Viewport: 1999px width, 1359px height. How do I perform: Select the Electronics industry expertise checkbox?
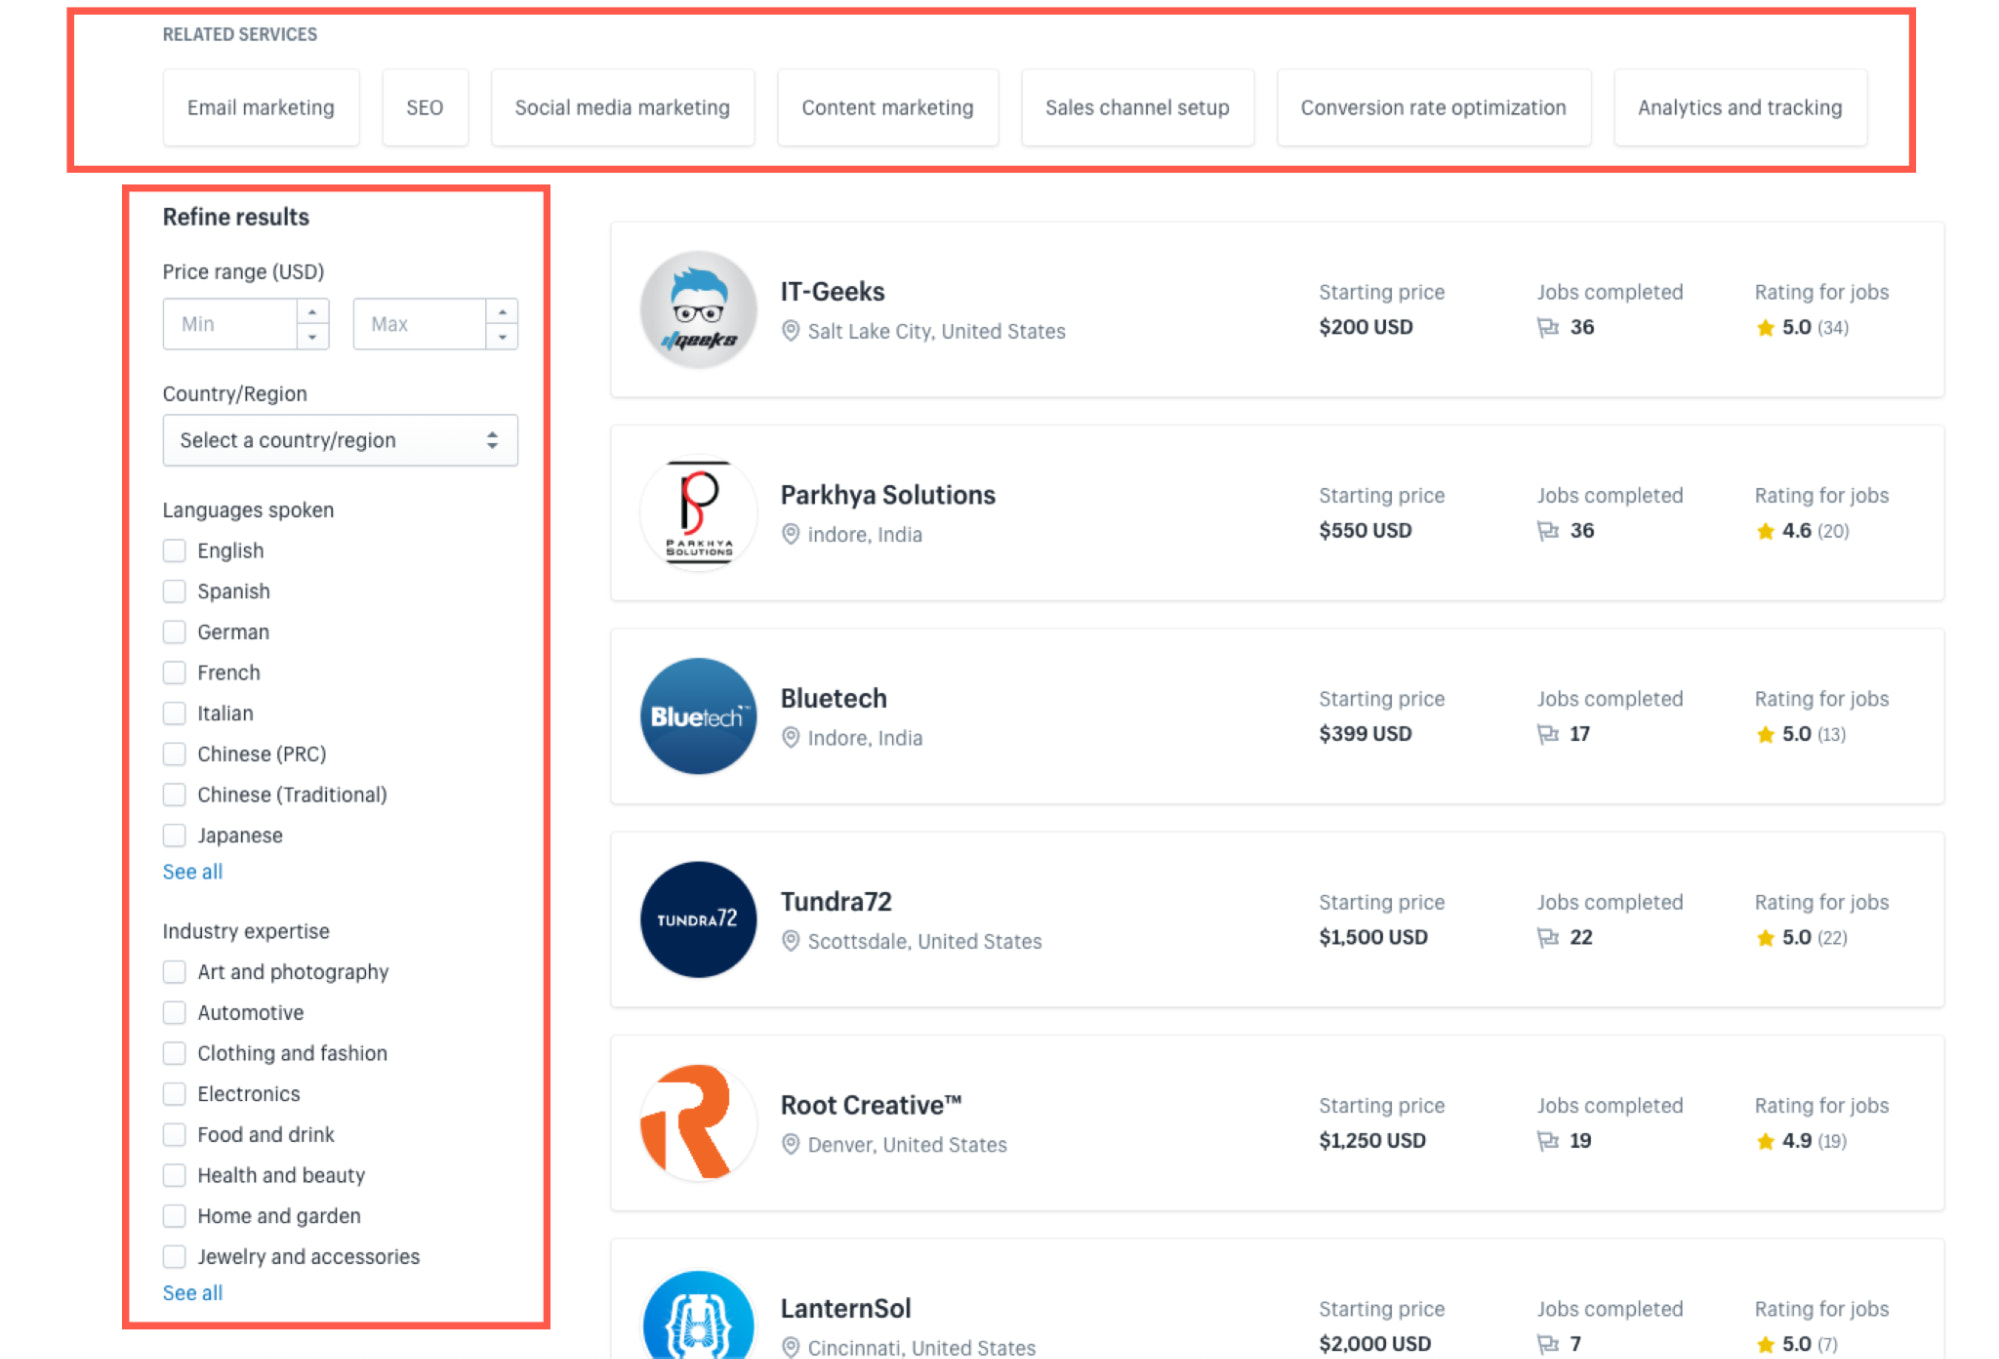click(x=174, y=1093)
